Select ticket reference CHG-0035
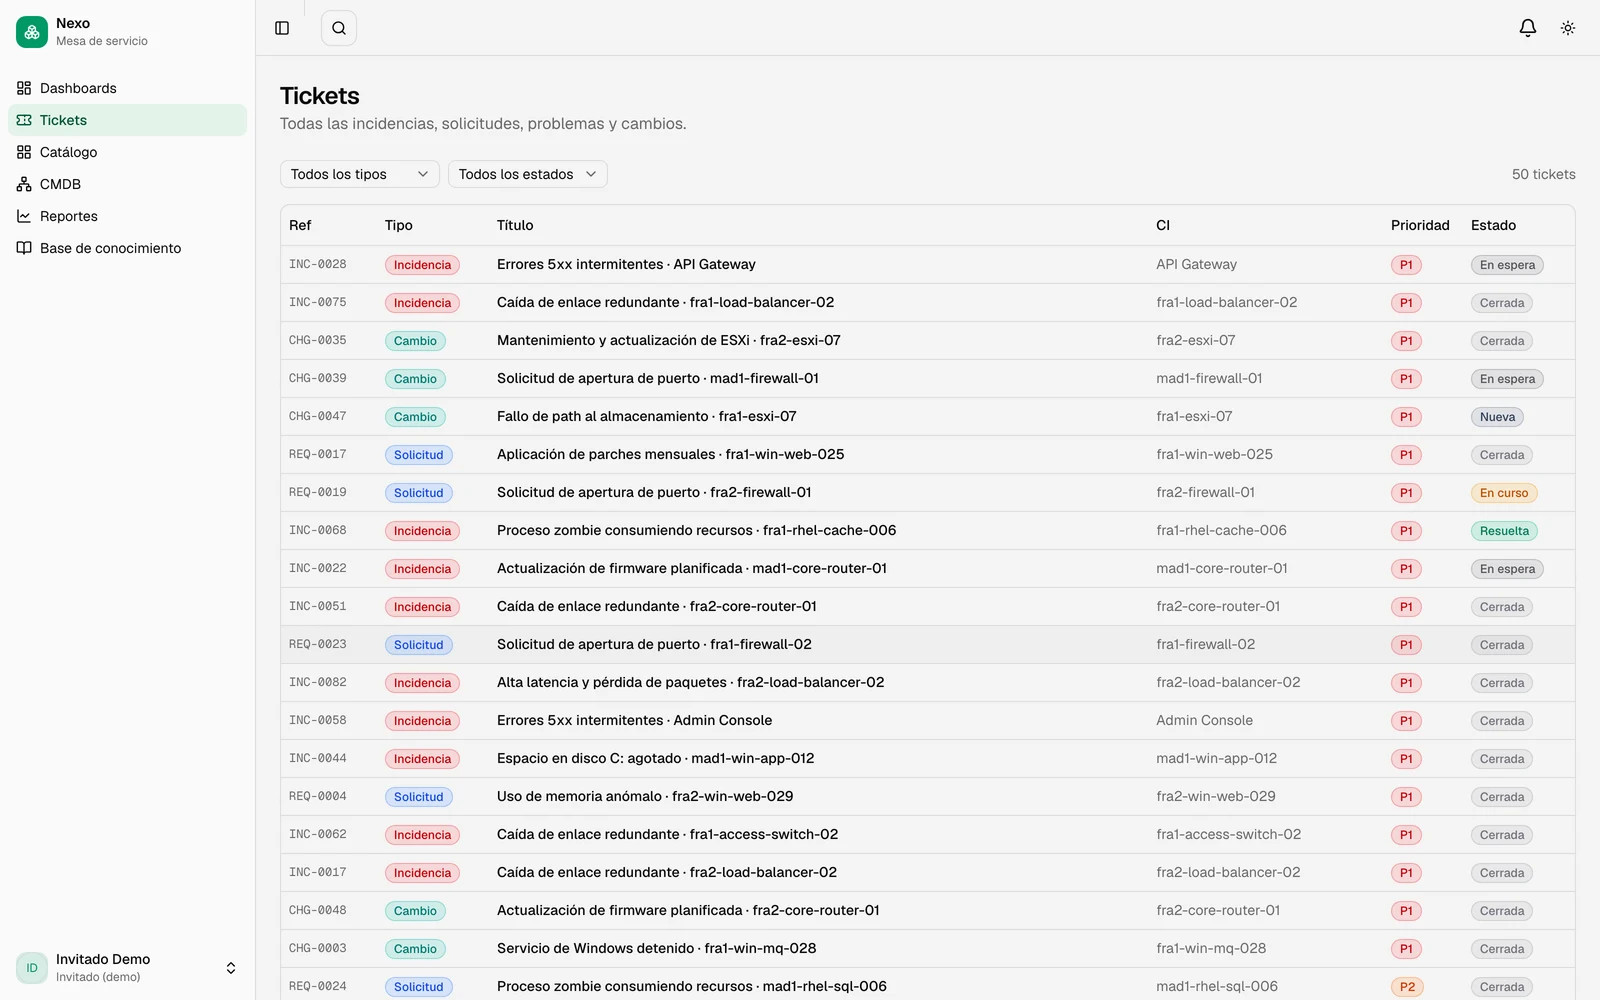The image size is (1600, 1000). tap(318, 341)
